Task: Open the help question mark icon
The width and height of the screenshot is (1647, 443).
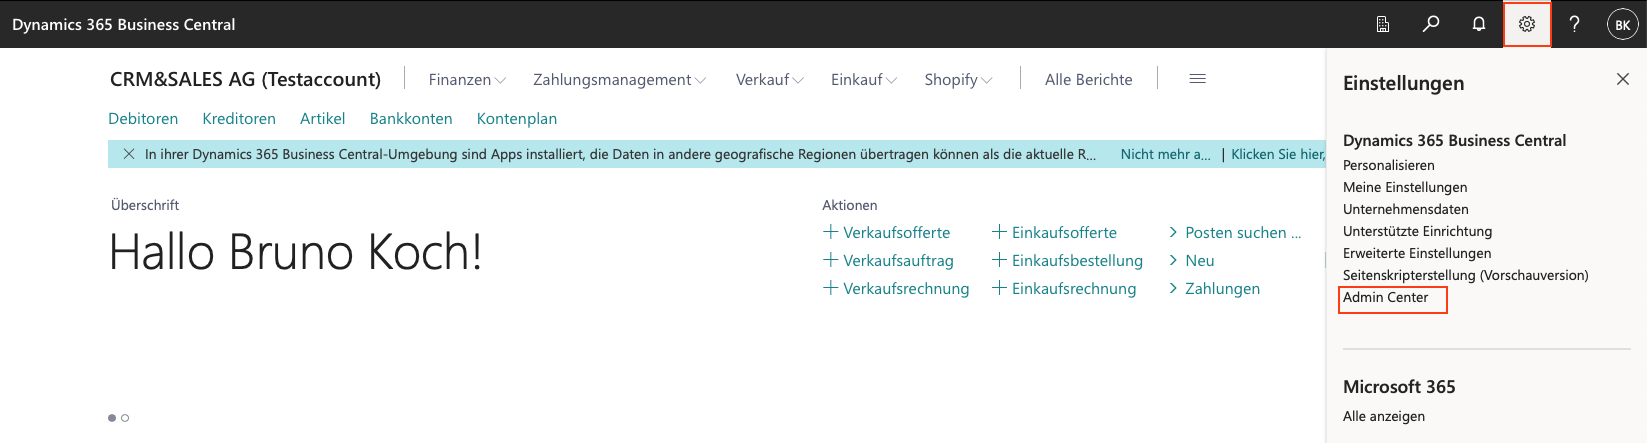Action: point(1575,24)
